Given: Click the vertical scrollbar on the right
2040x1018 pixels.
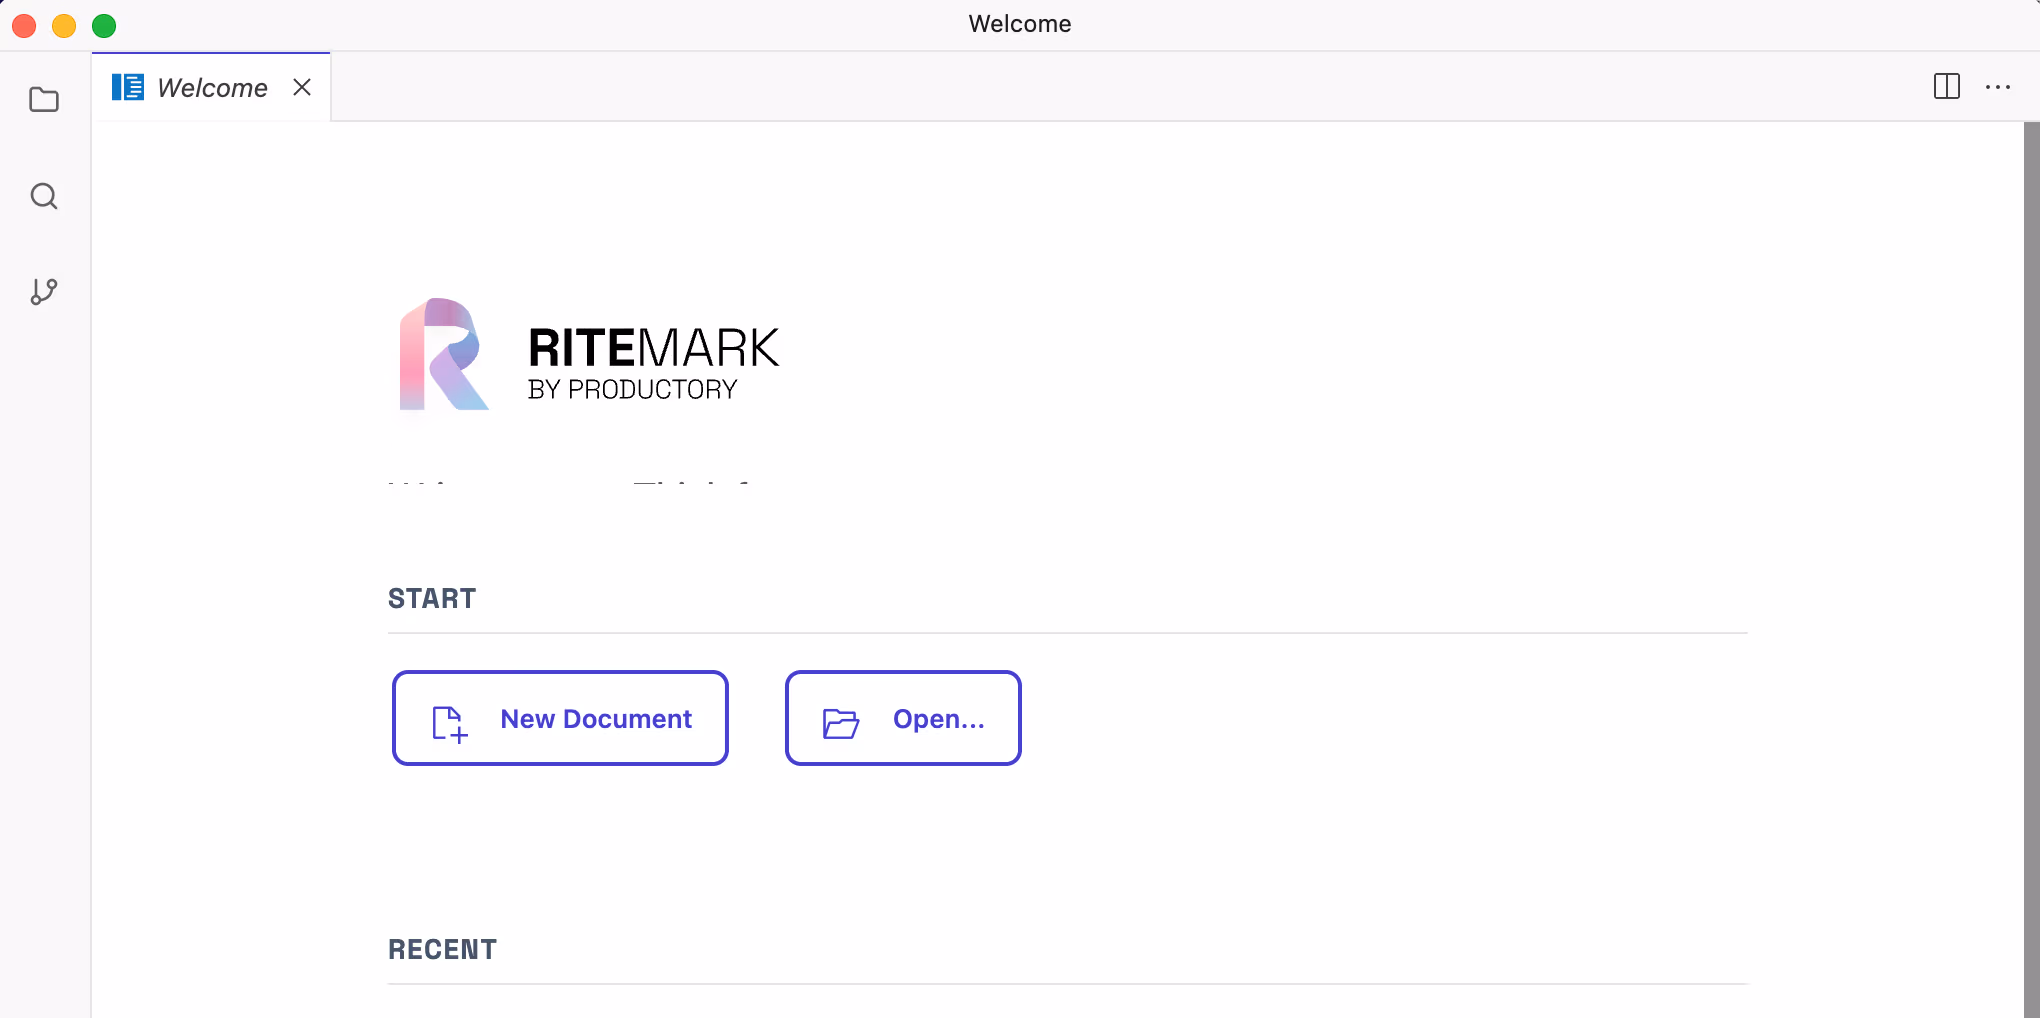Looking at the screenshot, I should tap(2031, 568).
